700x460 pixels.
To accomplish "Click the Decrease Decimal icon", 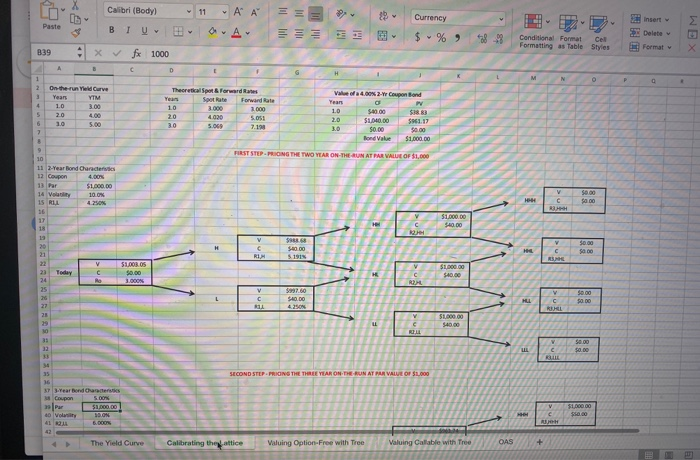I will 499,39.
